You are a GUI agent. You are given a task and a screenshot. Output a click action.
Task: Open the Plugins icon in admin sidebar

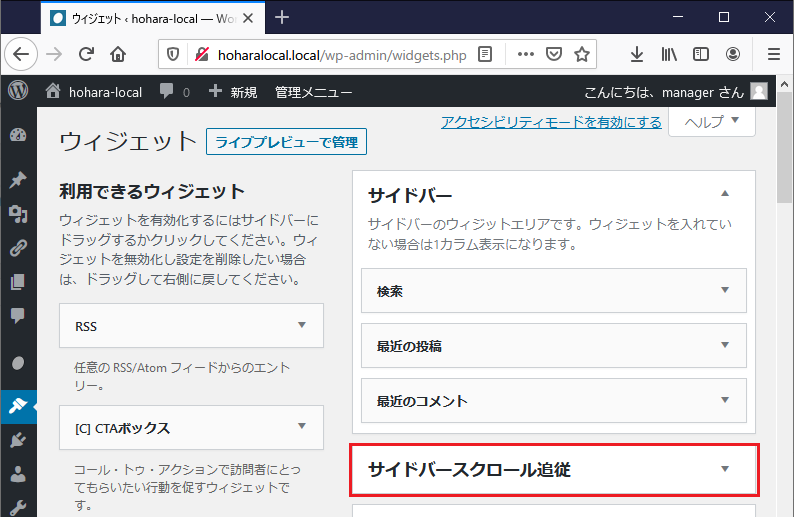tap(17, 440)
